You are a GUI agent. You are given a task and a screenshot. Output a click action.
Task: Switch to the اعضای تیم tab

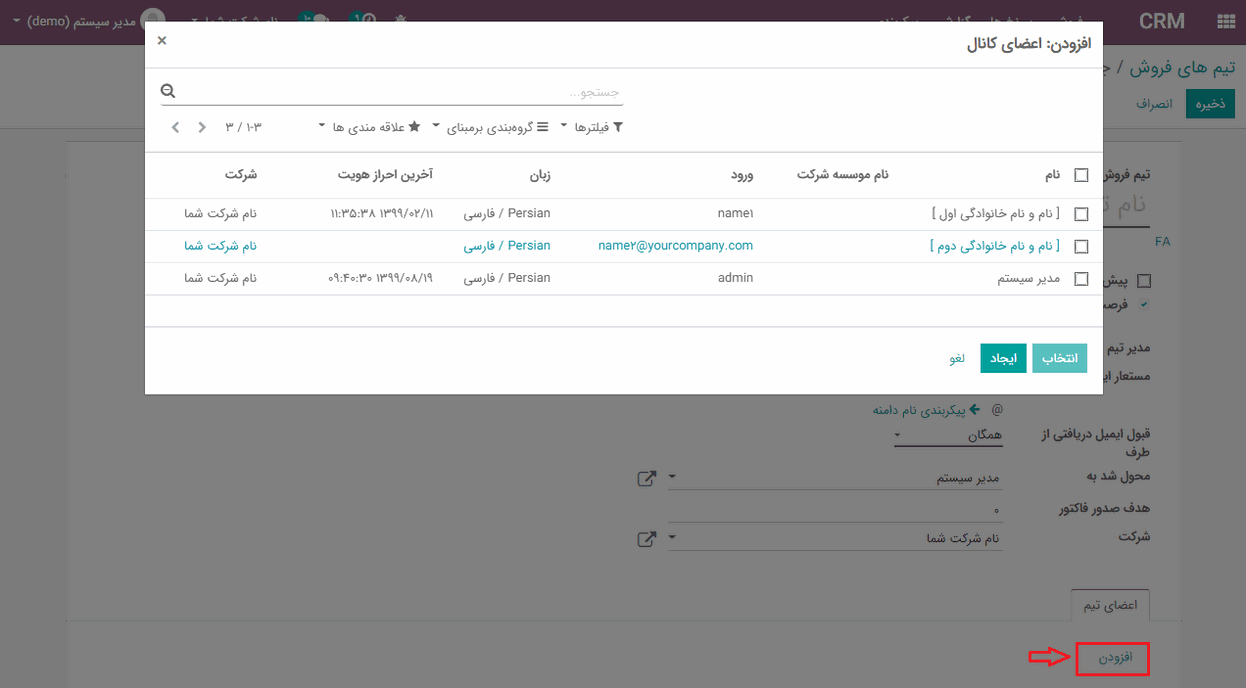click(1110, 605)
